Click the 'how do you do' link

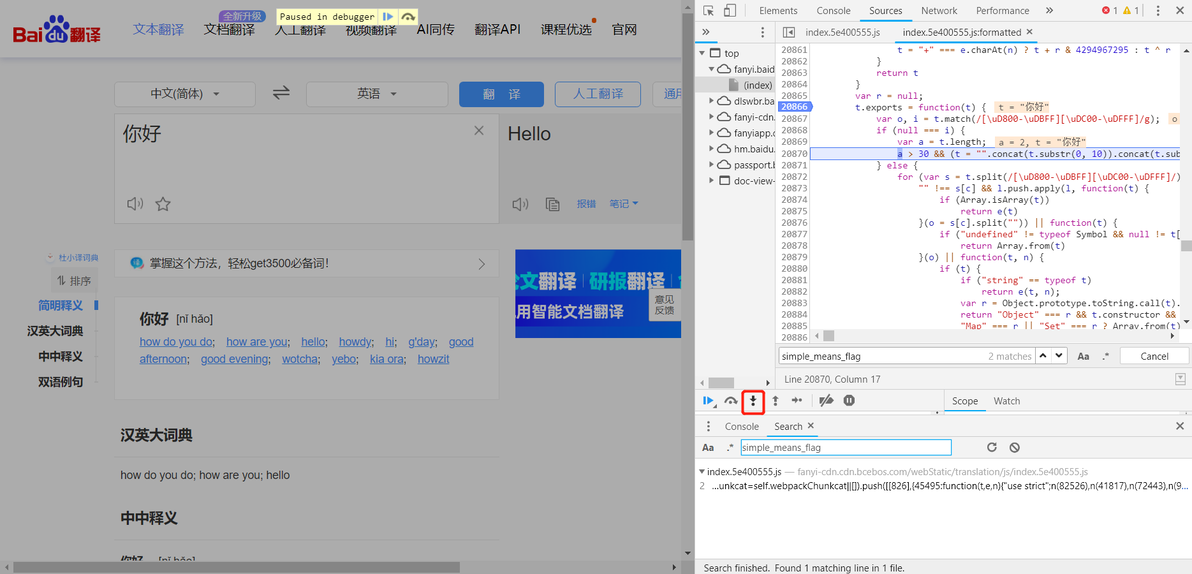[177, 341]
